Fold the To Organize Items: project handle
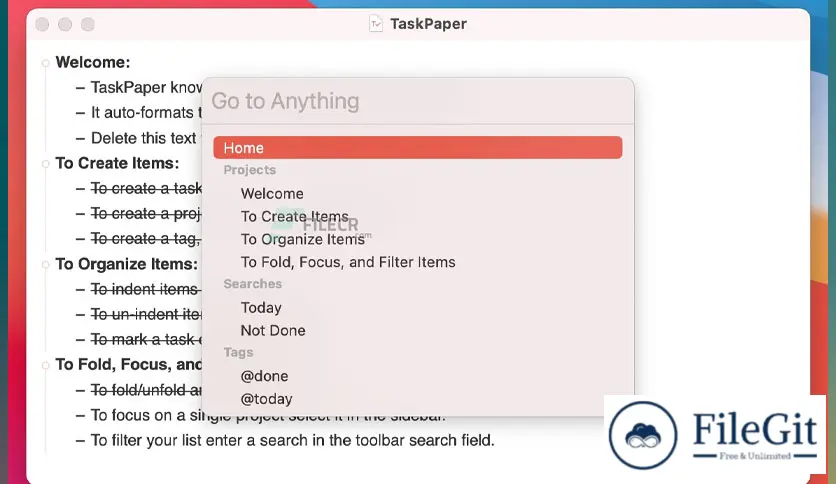Screen dimensions: 836x484 coord(45,265)
